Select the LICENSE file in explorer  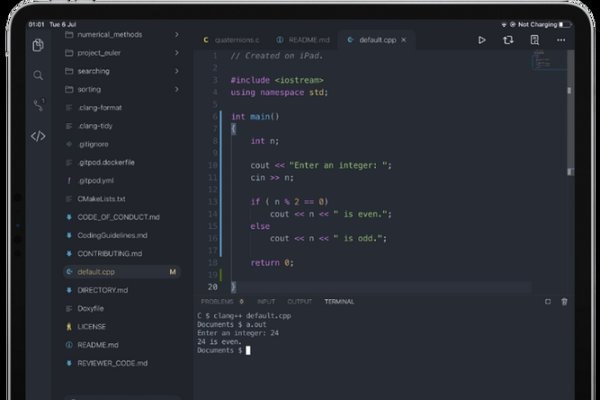click(x=91, y=326)
